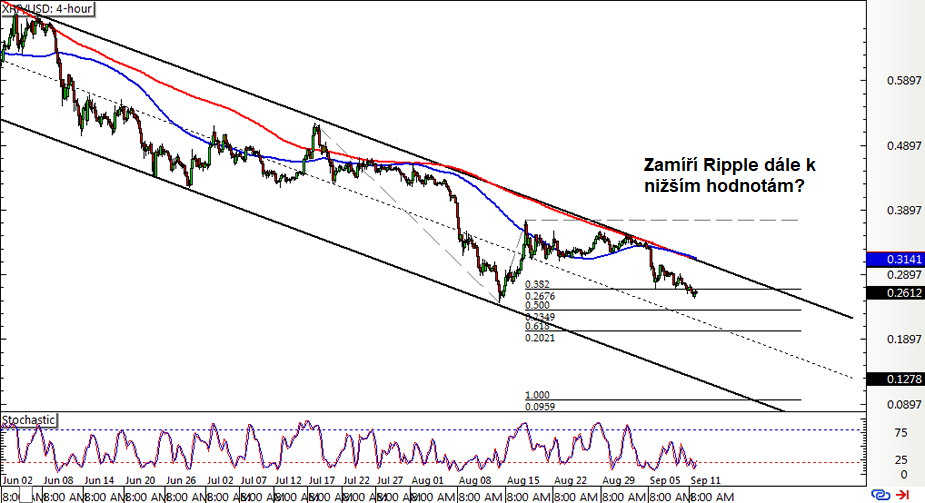Viewport: 925px width, 503px height.
Task: Click the Jun 26 date label
Action: (181, 481)
